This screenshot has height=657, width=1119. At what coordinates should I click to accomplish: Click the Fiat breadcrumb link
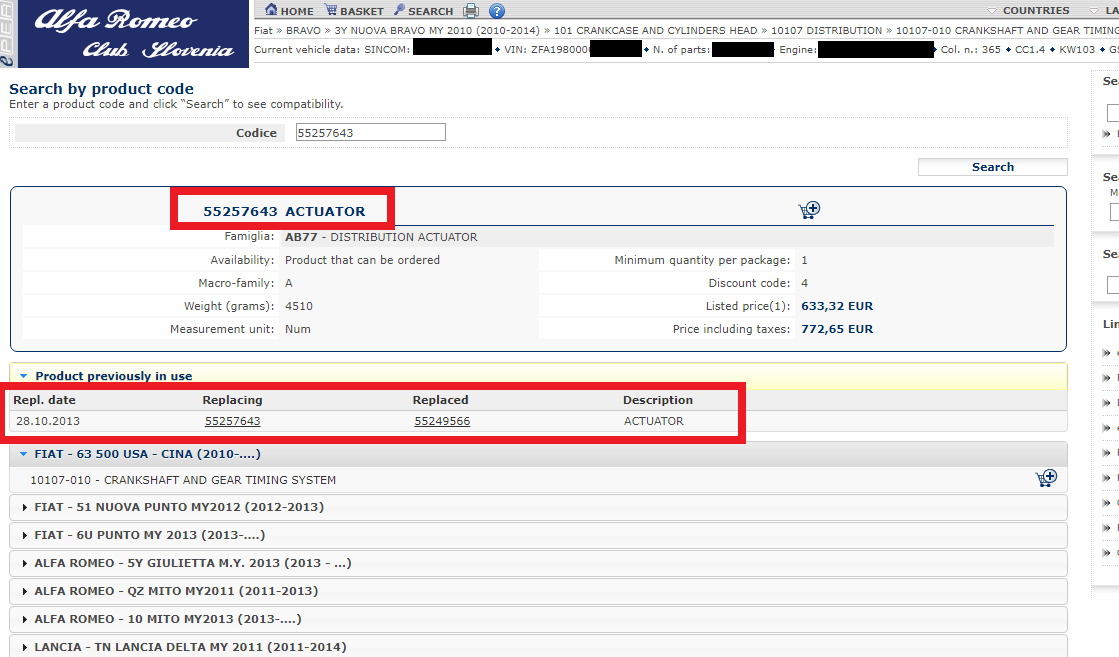[x=263, y=31]
